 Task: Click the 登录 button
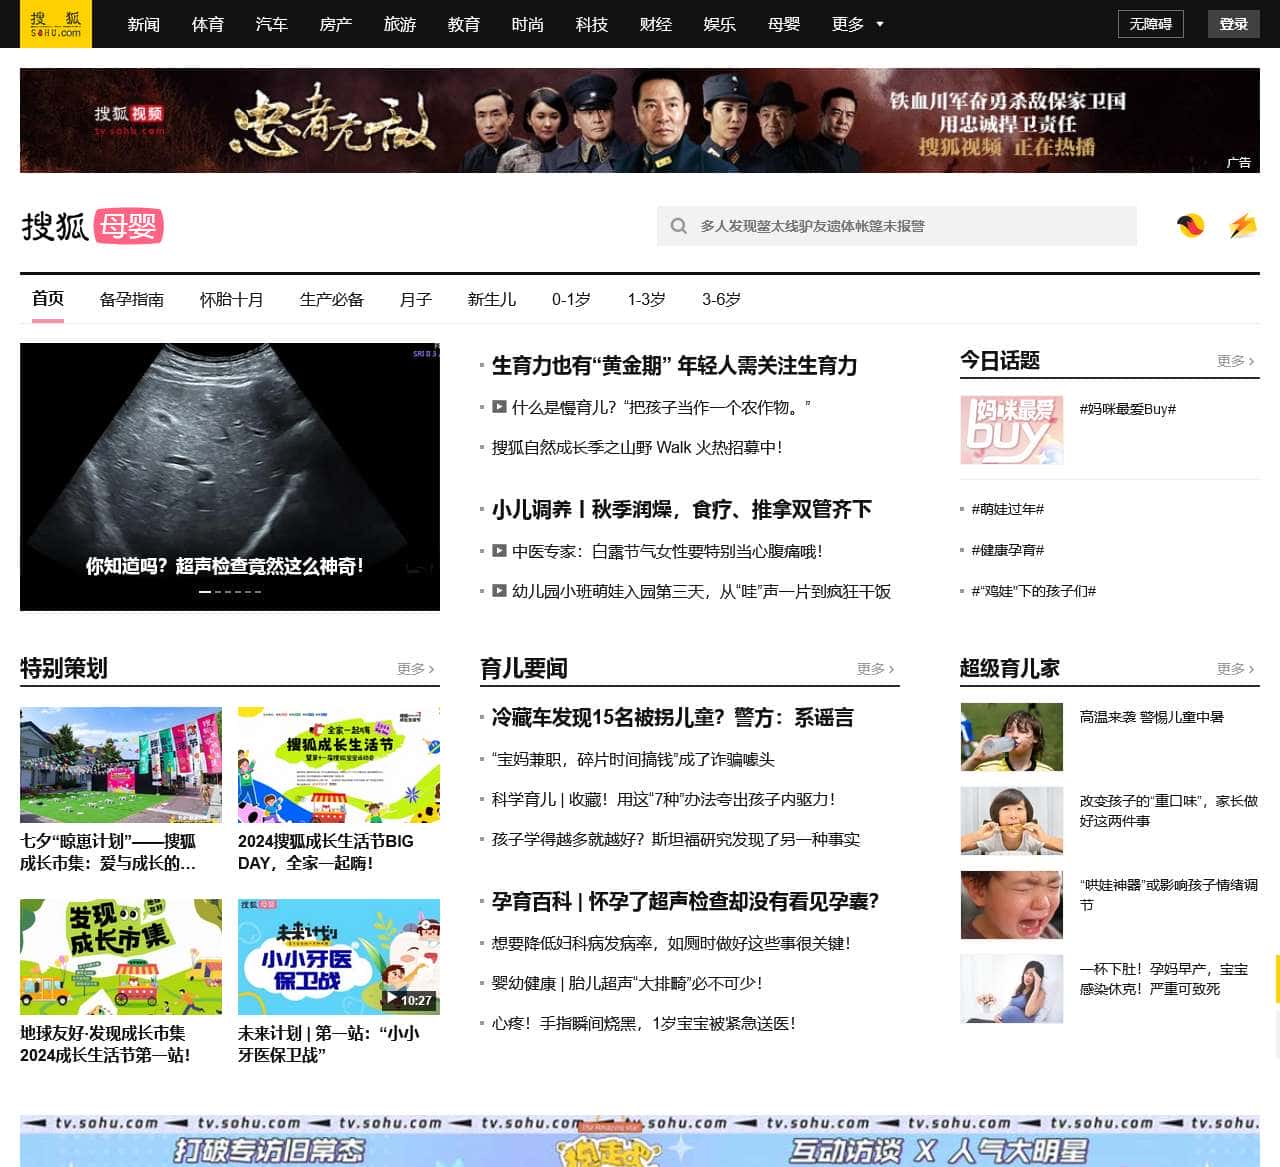coord(1233,24)
